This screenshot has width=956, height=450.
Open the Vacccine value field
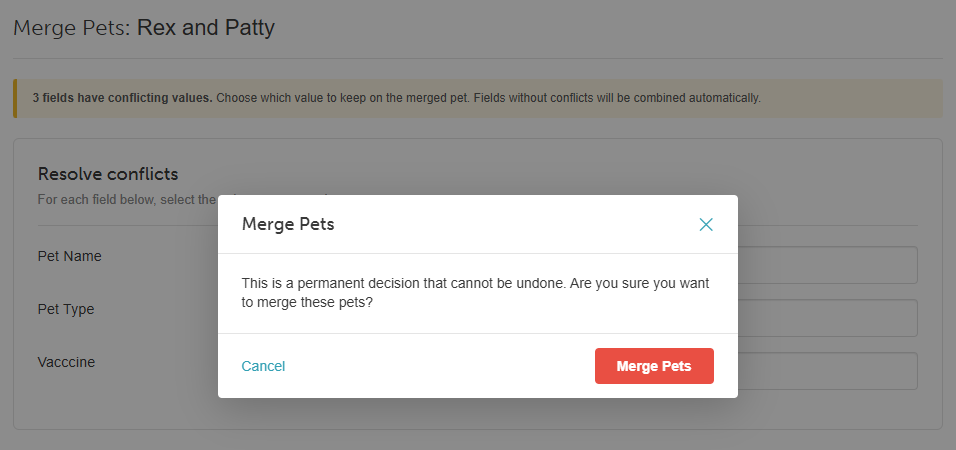[827, 371]
